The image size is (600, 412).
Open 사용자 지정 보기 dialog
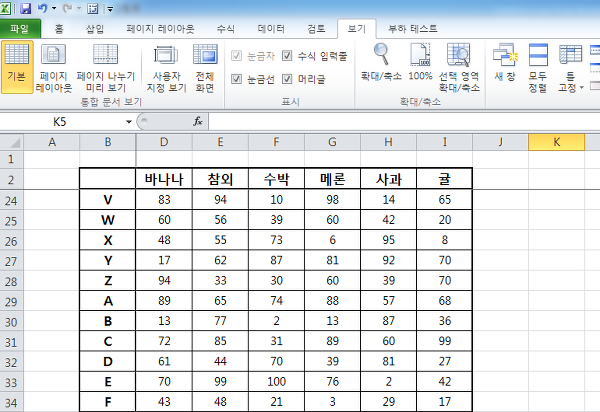coord(166,67)
